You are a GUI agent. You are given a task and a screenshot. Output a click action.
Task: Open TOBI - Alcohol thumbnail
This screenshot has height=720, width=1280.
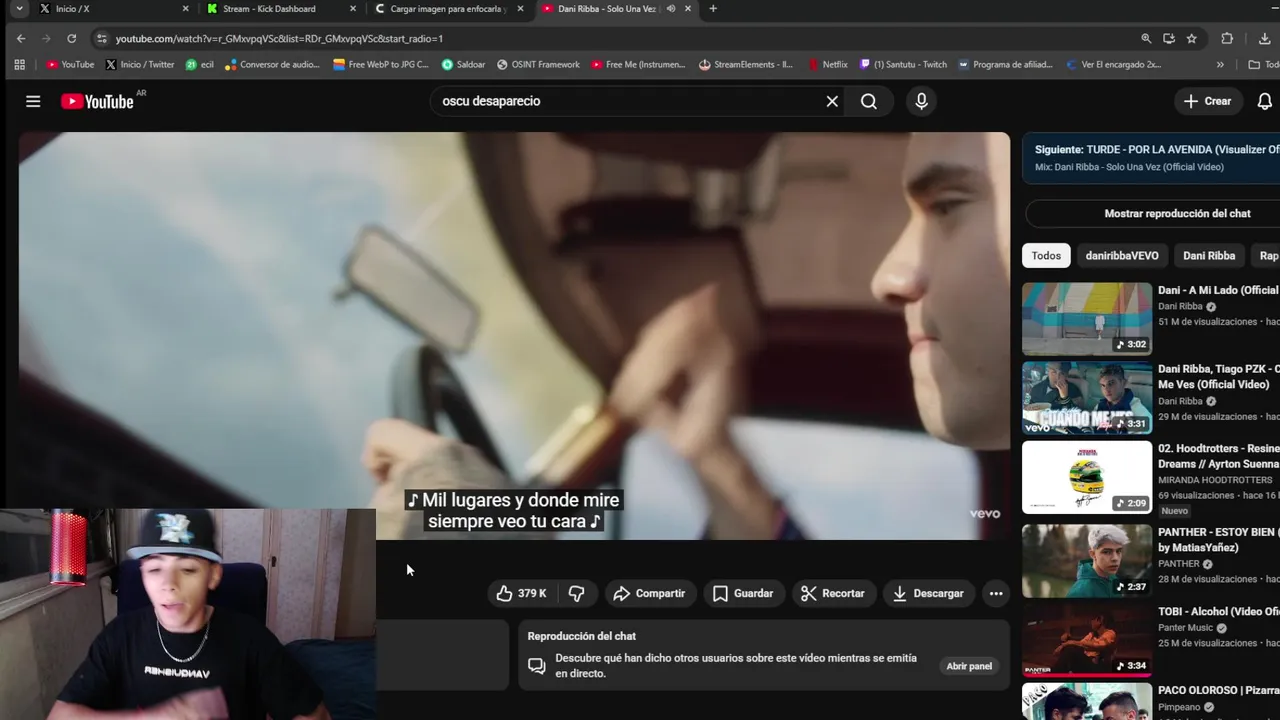click(x=1087, y=640)
